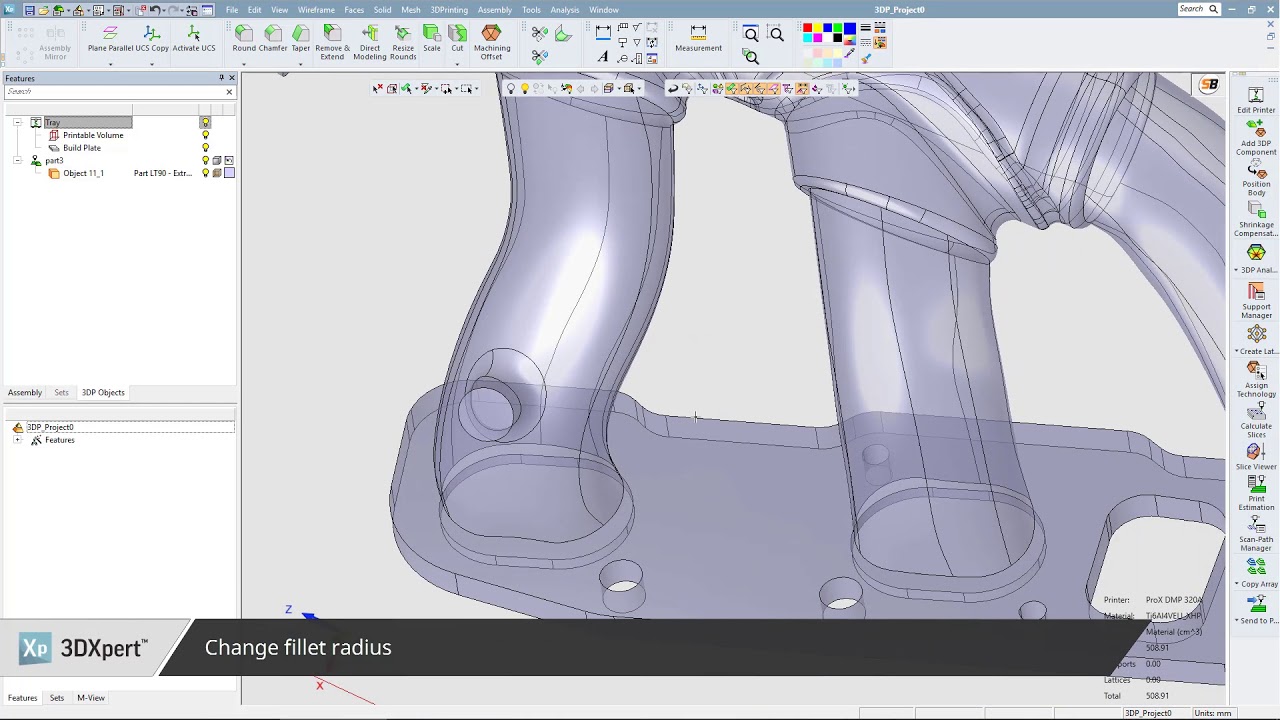Select the Chamfer tool

(273, 39)
